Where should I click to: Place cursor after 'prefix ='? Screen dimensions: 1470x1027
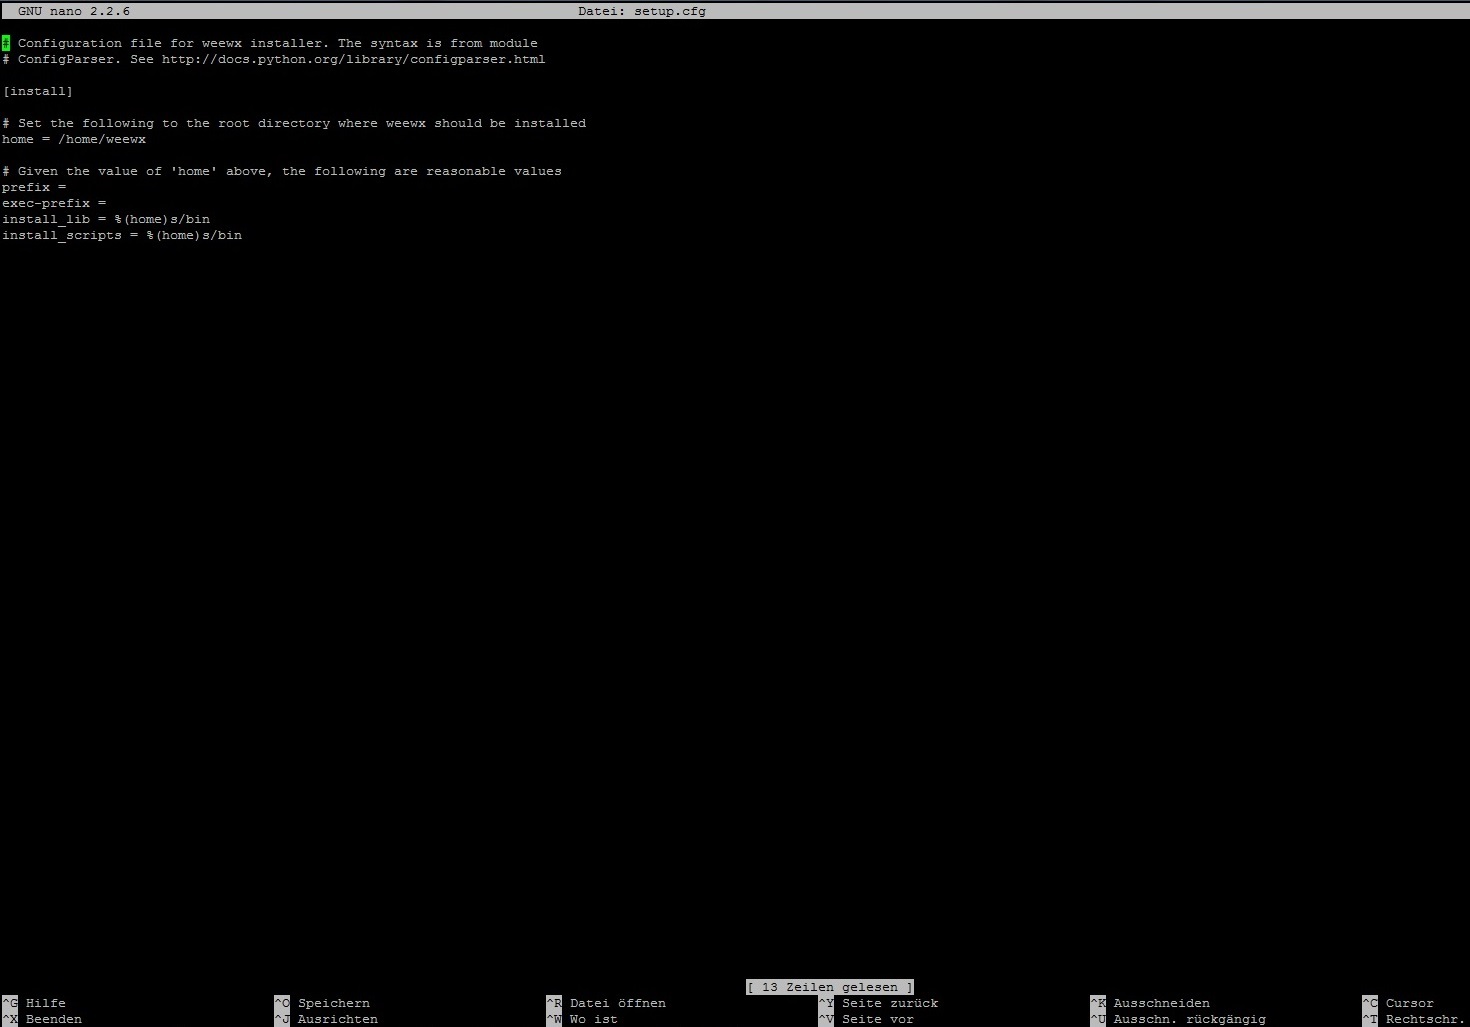click(x=70, y=187)
